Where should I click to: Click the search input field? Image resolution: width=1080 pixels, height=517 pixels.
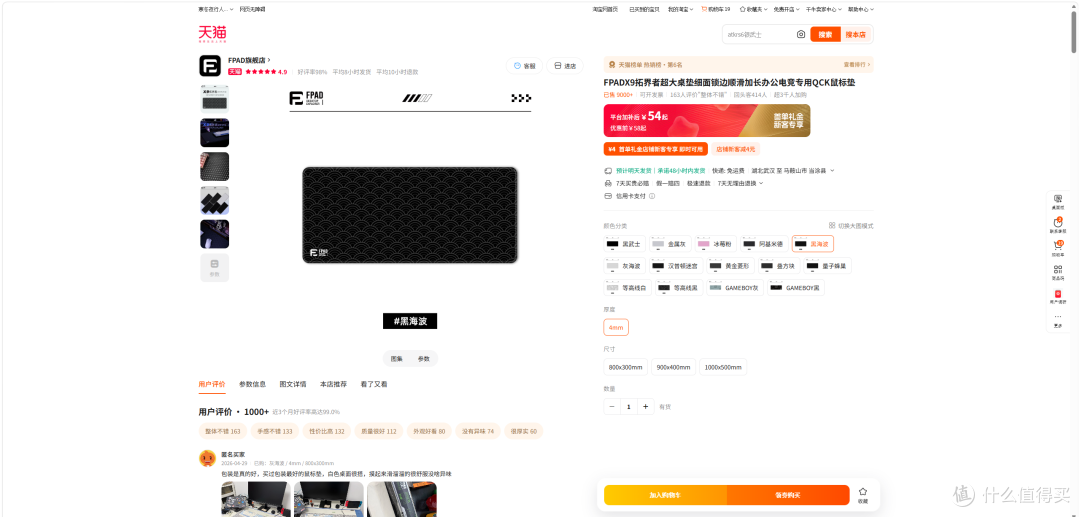tap(758, 34)
